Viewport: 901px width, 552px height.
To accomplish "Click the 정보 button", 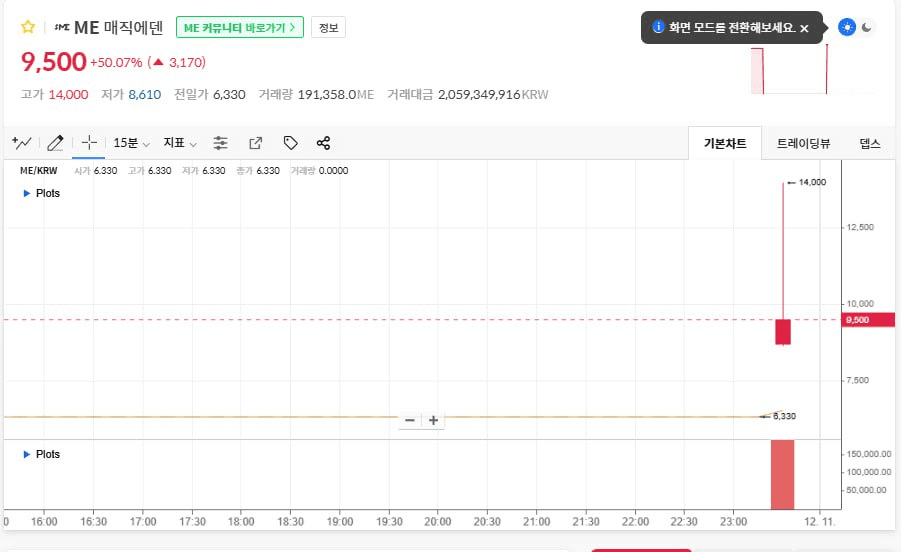I will (328, 27).
